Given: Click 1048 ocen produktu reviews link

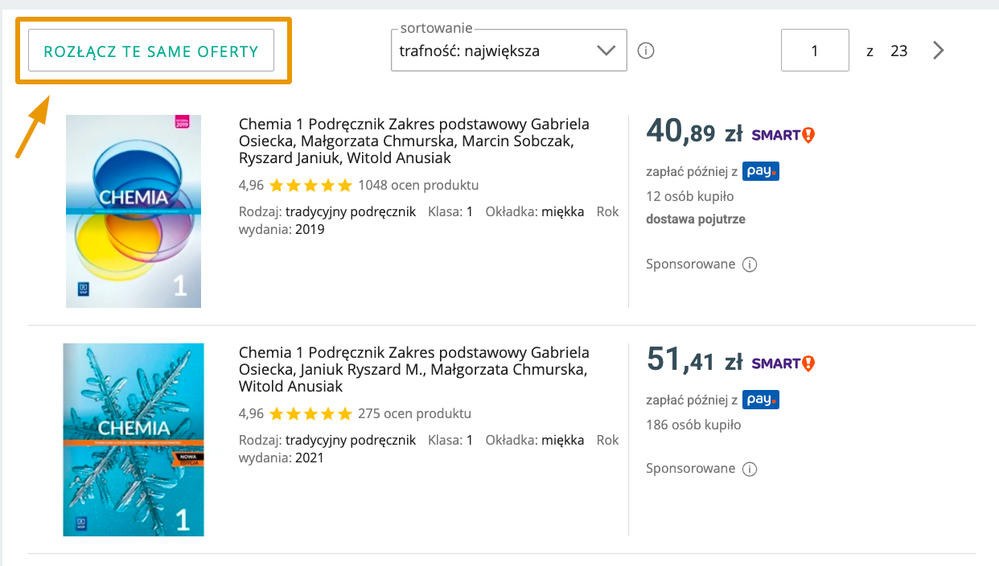Looking at the screenshot, I should point(418,185).
